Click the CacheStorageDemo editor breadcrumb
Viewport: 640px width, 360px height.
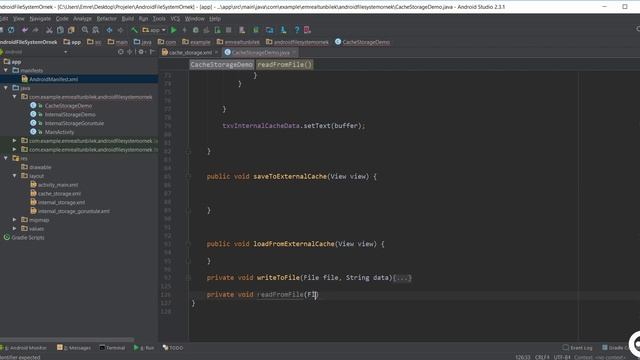click(222, 64)
